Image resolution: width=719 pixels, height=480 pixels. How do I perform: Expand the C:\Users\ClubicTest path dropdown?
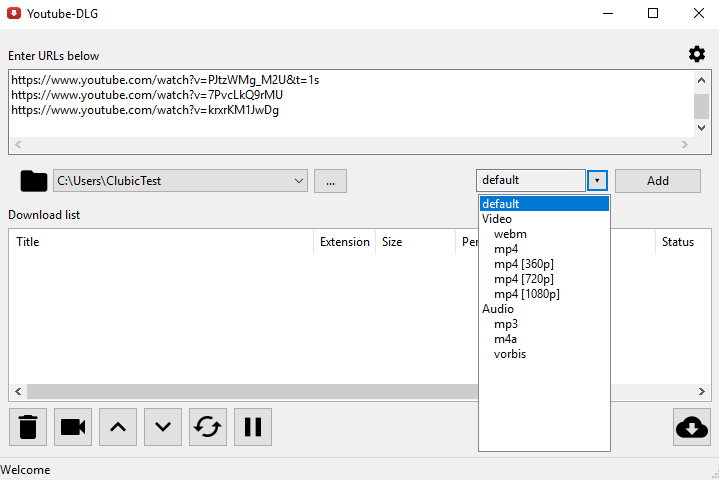[299, 181]
